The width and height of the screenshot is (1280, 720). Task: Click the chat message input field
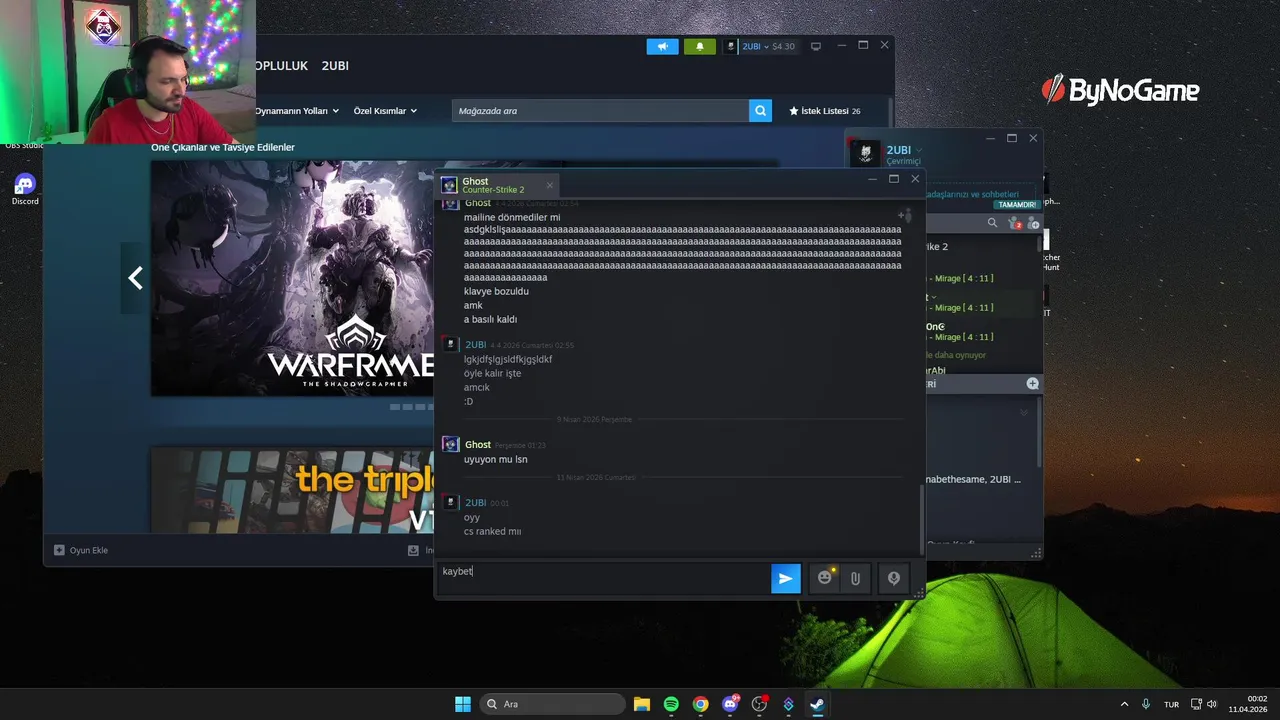604,577
